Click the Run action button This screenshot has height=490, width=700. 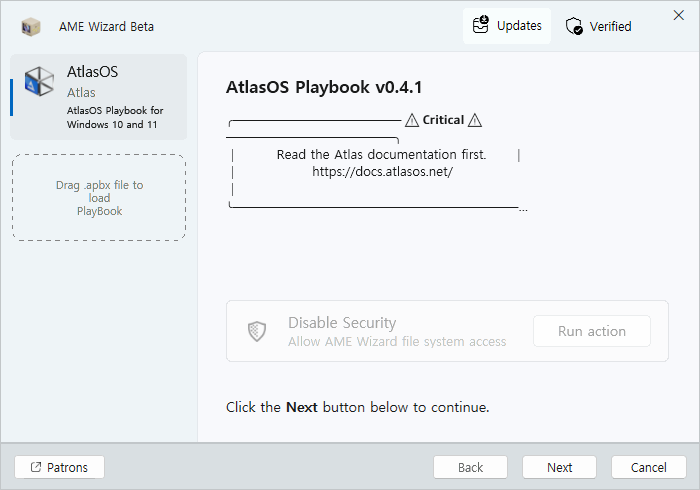[x=592, y=331]
